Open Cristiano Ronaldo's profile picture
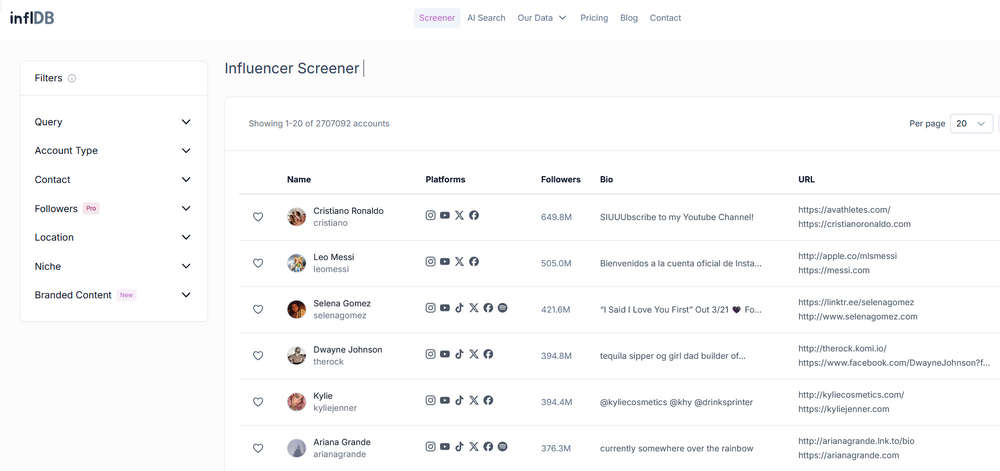 click(297, 217)
